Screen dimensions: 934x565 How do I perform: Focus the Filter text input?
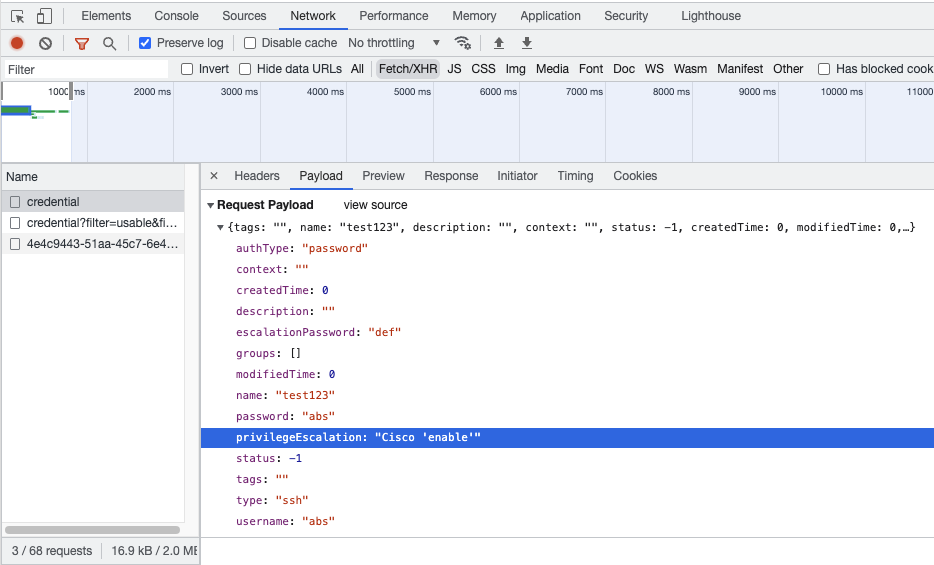(x=86, y=70)
